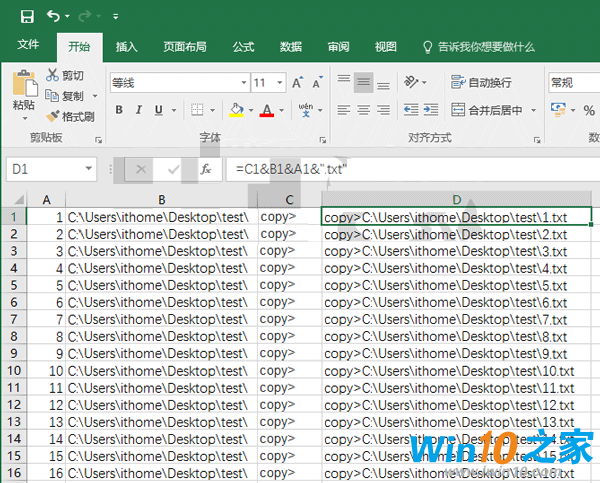Expand the Name Box dropdown arrow
The width and height of the screenshot is (600, 483).
point(88,170)
